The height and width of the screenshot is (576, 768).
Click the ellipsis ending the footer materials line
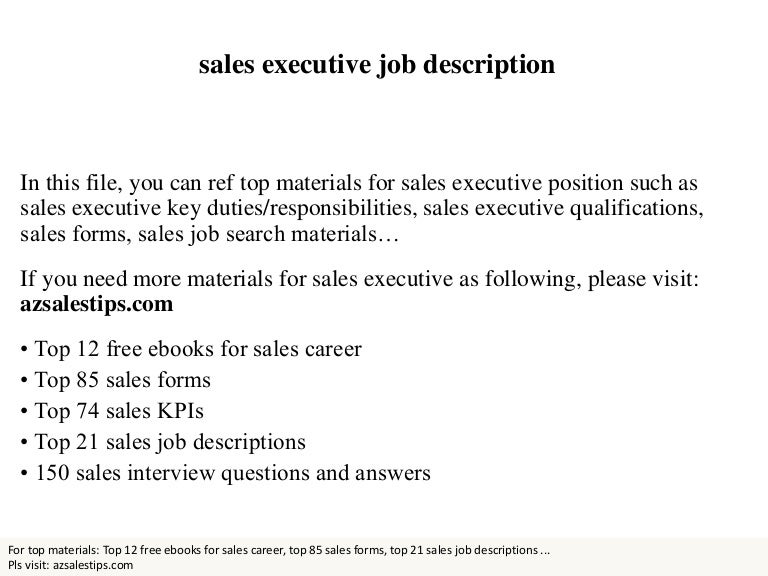tap(544, 550)
